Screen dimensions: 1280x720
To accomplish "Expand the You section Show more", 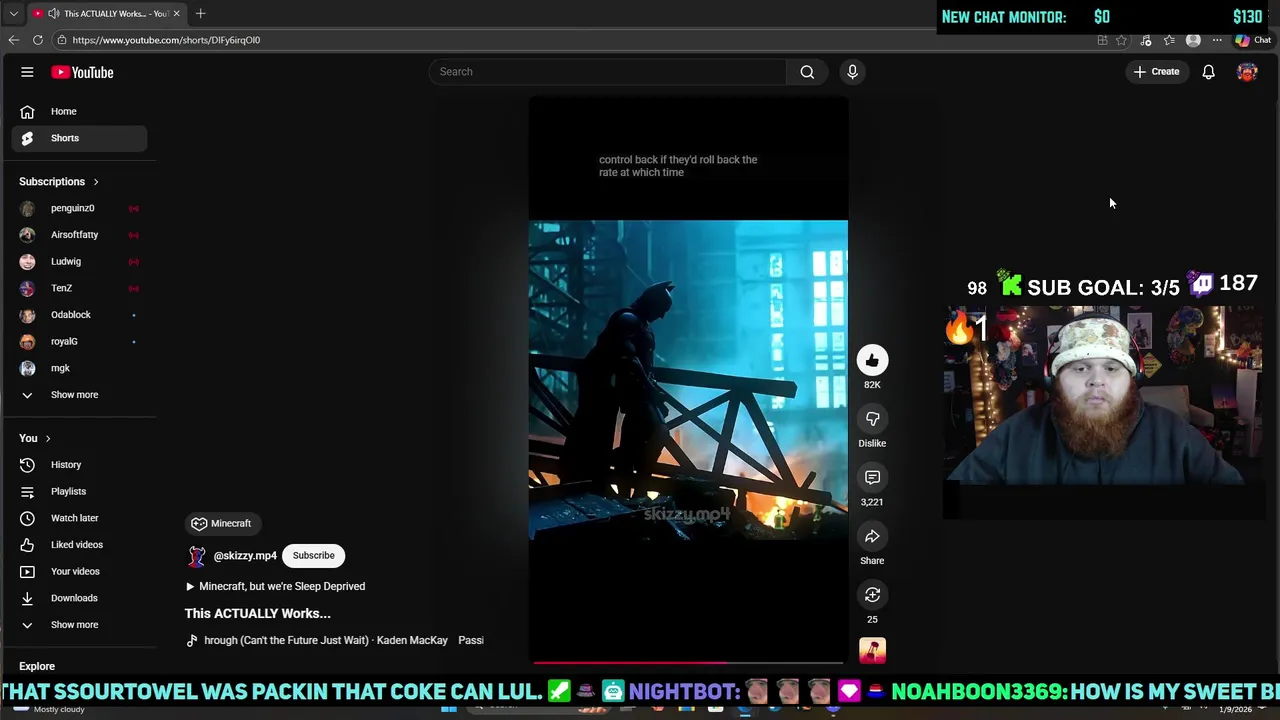I will [79, 625].
